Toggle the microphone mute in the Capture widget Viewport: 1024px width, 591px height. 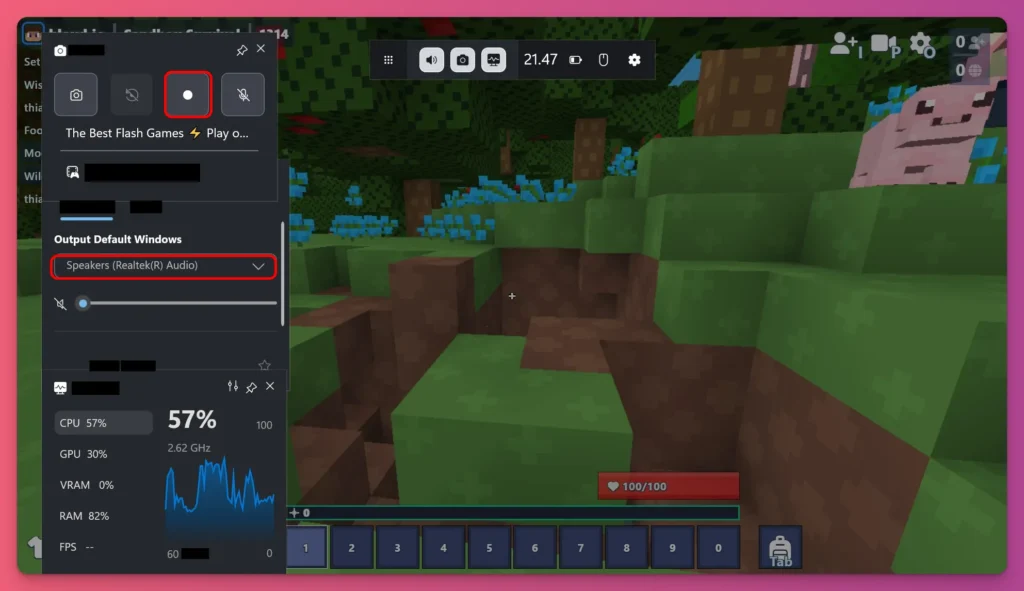coord(241,95)
